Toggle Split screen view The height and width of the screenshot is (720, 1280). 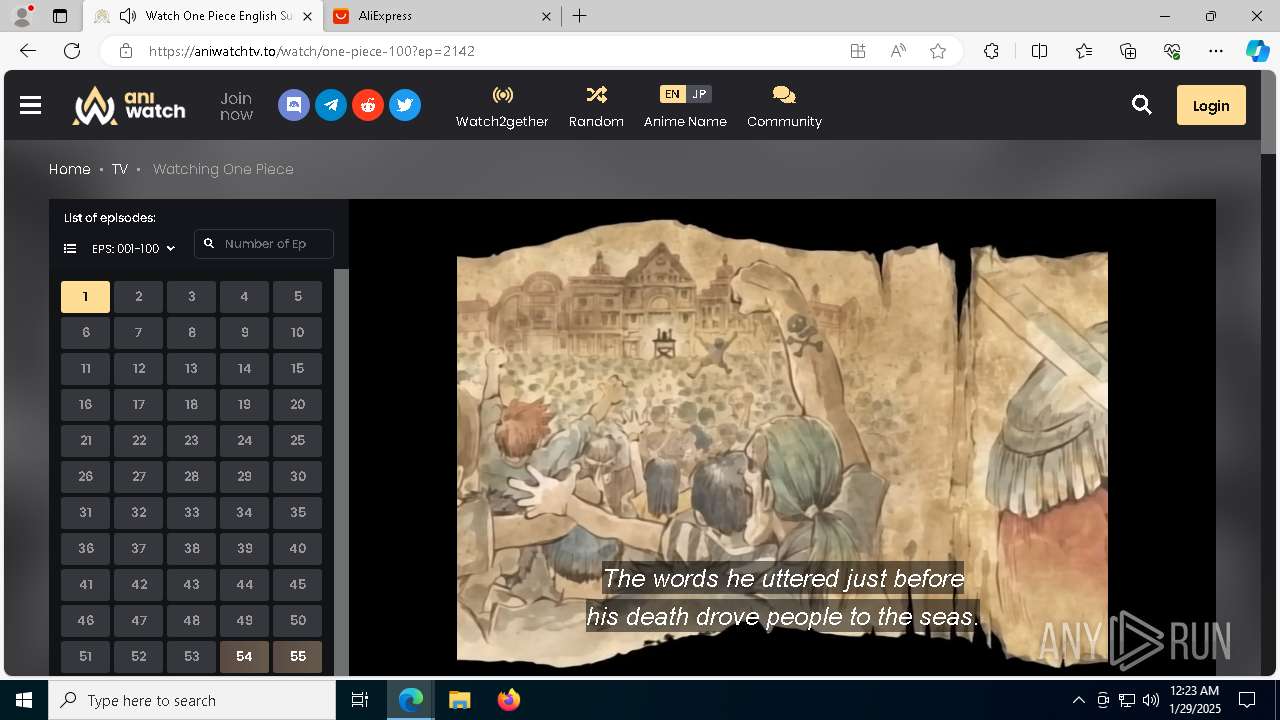tap(1039, 51)
